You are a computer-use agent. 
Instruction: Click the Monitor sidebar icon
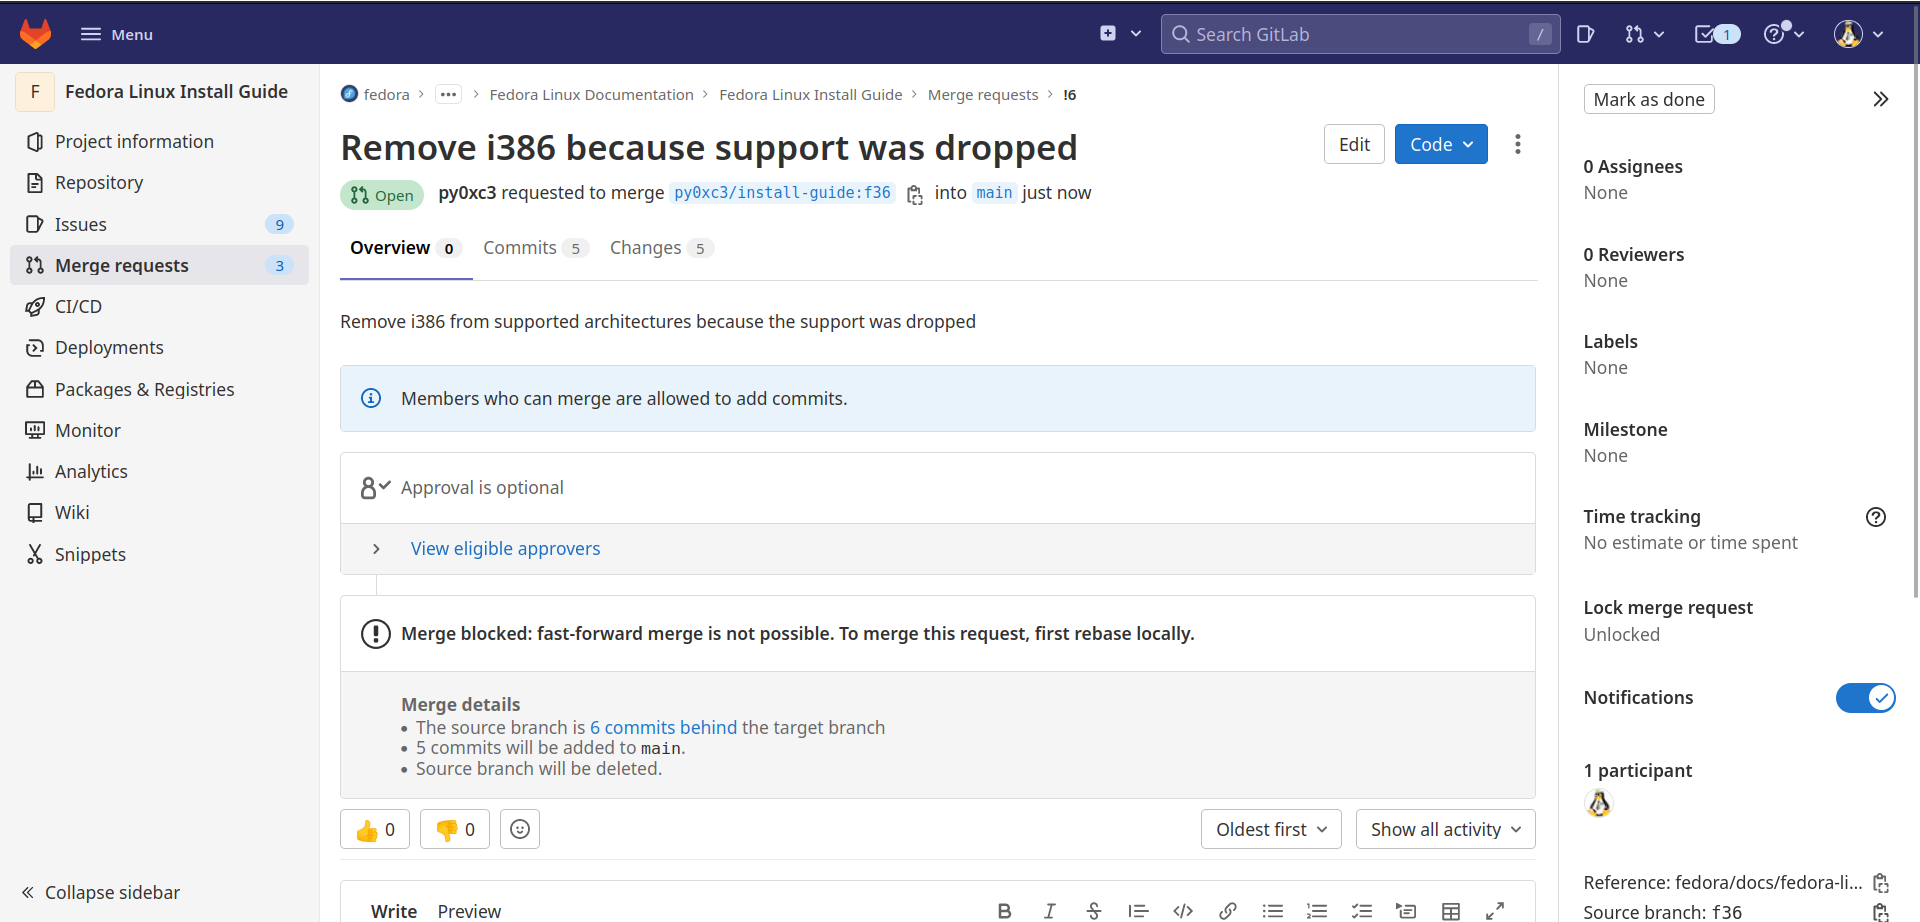click(35, 431)
